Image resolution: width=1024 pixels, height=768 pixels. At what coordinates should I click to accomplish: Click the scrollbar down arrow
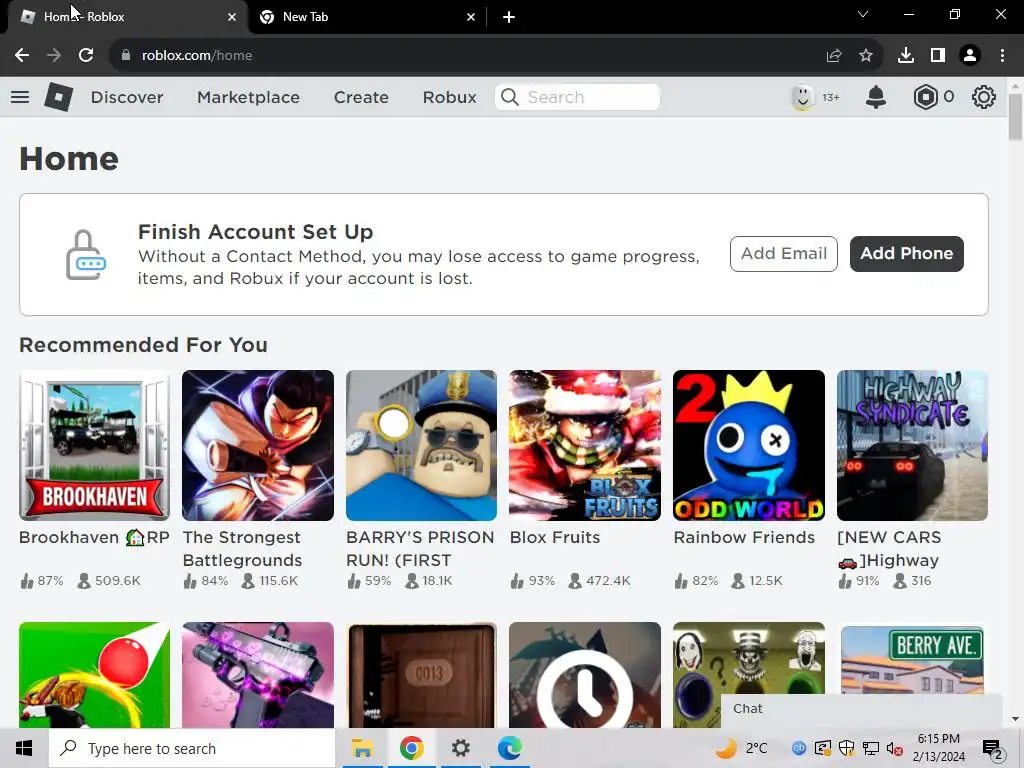[x=1015, y=719]
